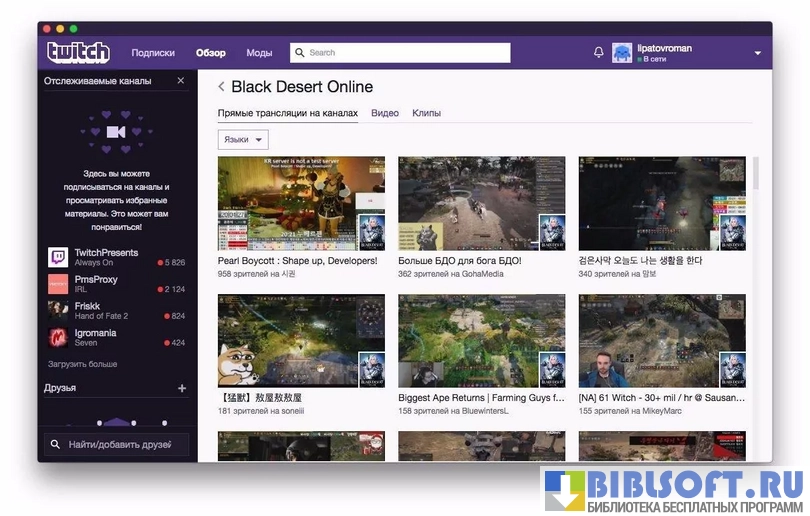Add a friend with the plus icon
Image resolution: width=810 pixels, height=516 pixels.
pos(181,388)
